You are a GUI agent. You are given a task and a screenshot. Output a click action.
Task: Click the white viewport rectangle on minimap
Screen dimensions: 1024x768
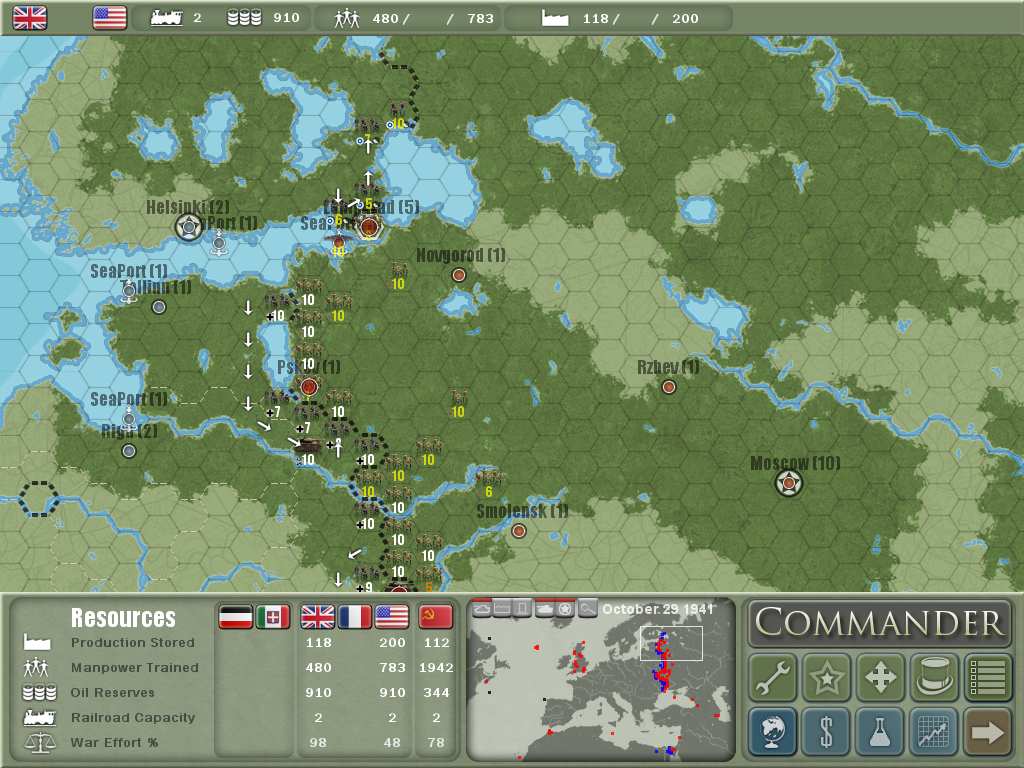(671, 643)
